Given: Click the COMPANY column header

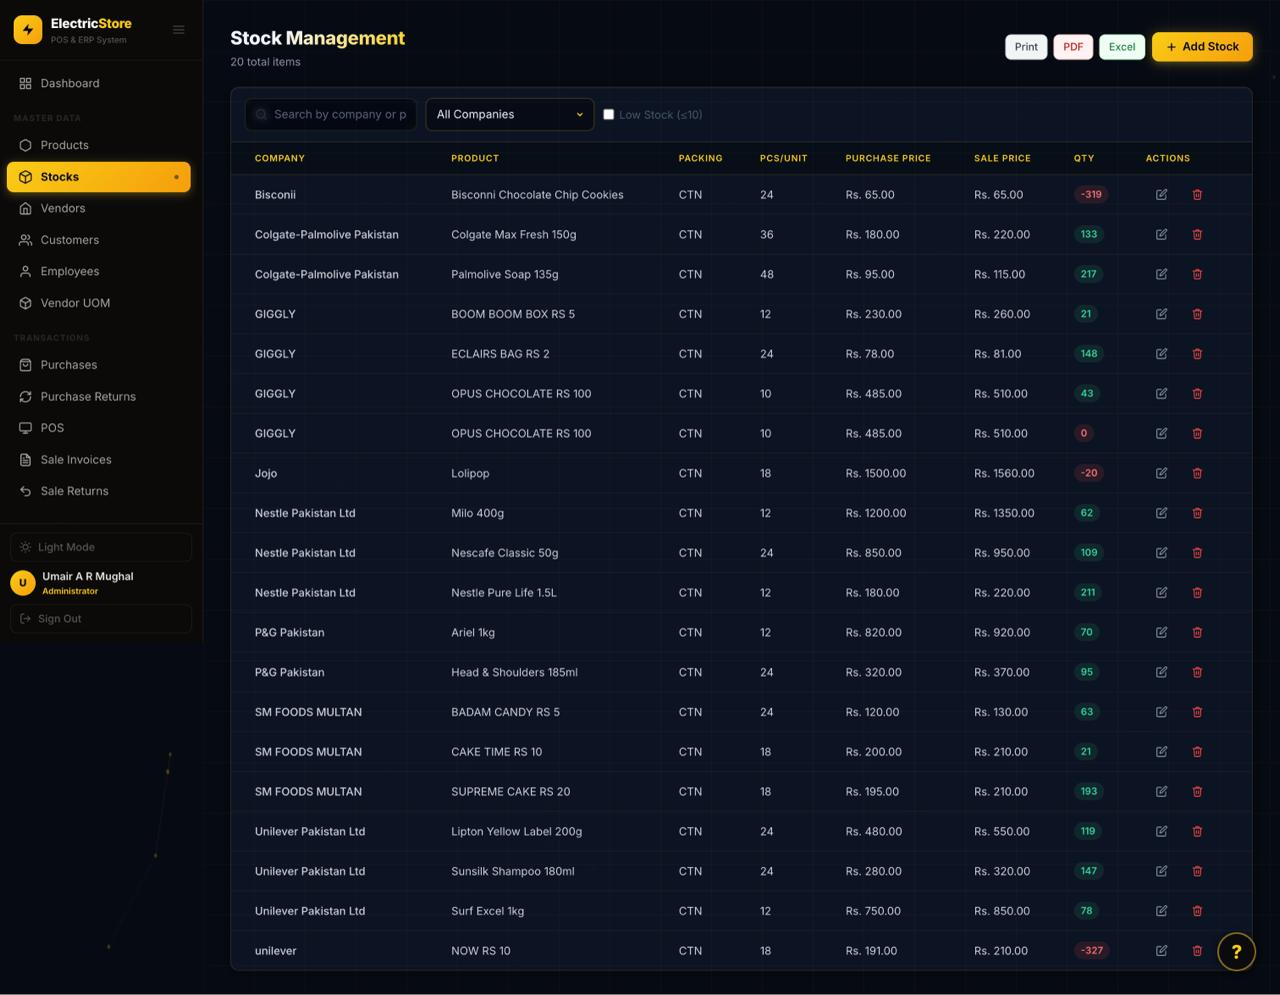Looking at the screenshot, I should [280, 158].
